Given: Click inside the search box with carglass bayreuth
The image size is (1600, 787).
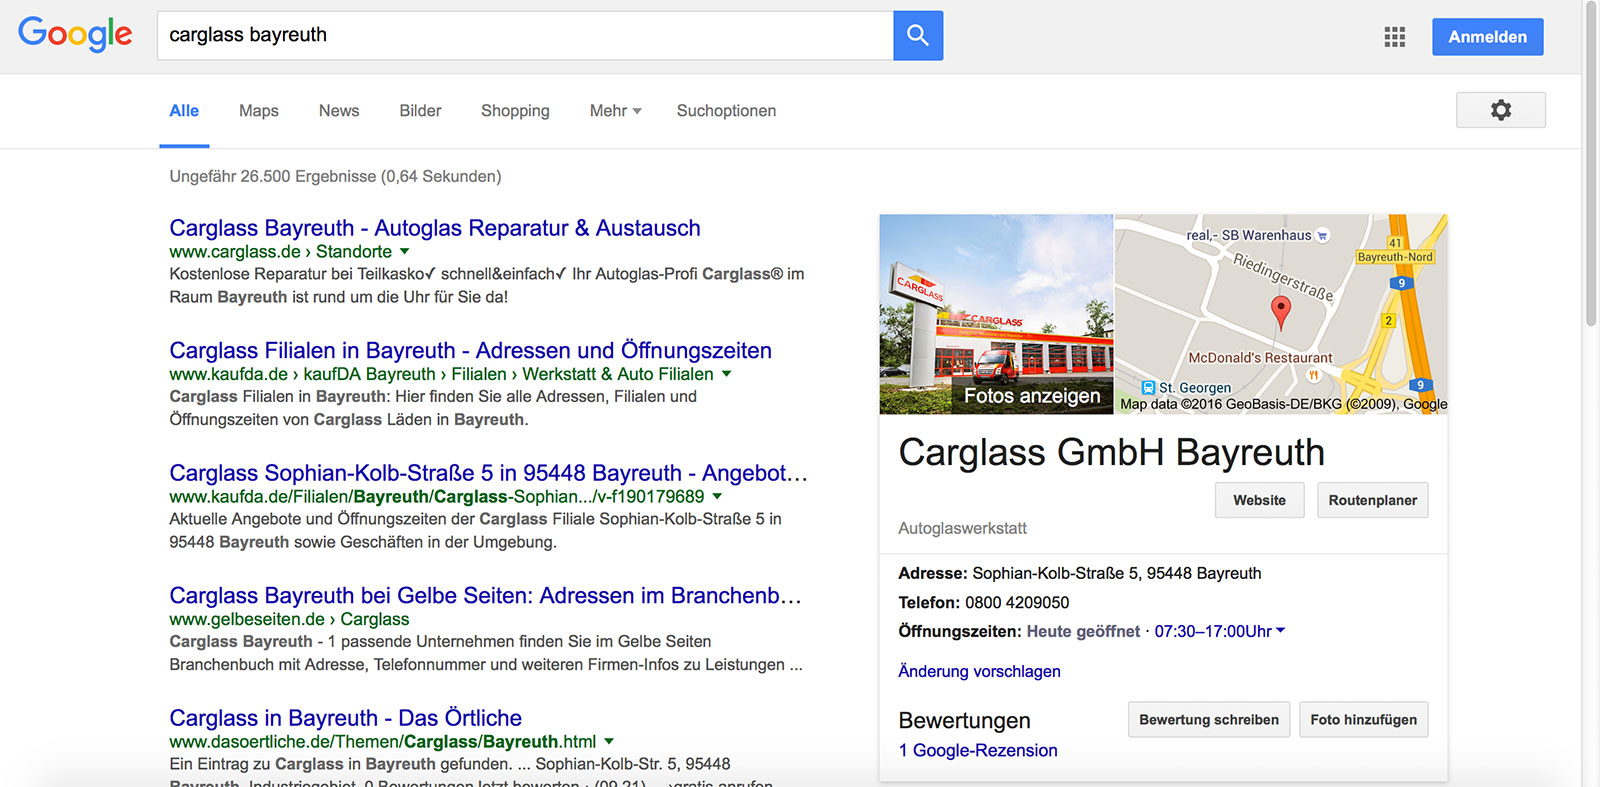Looking at the screenshot, I should 525,36.
